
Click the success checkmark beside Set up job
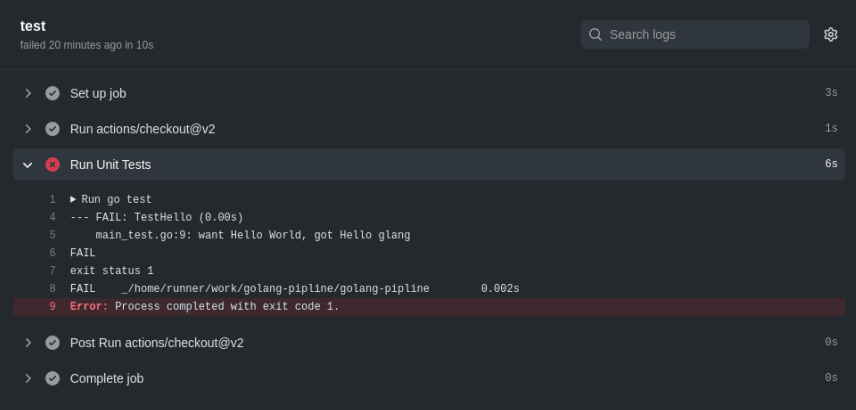[x=53, y=93]
